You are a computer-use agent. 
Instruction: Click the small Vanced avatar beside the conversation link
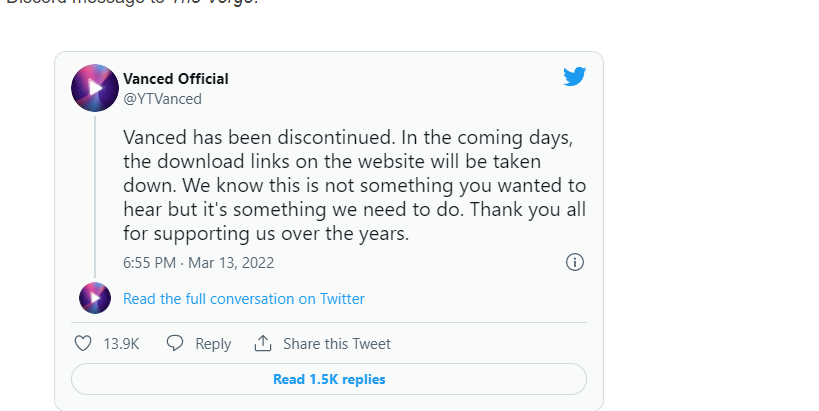[95, 298]
